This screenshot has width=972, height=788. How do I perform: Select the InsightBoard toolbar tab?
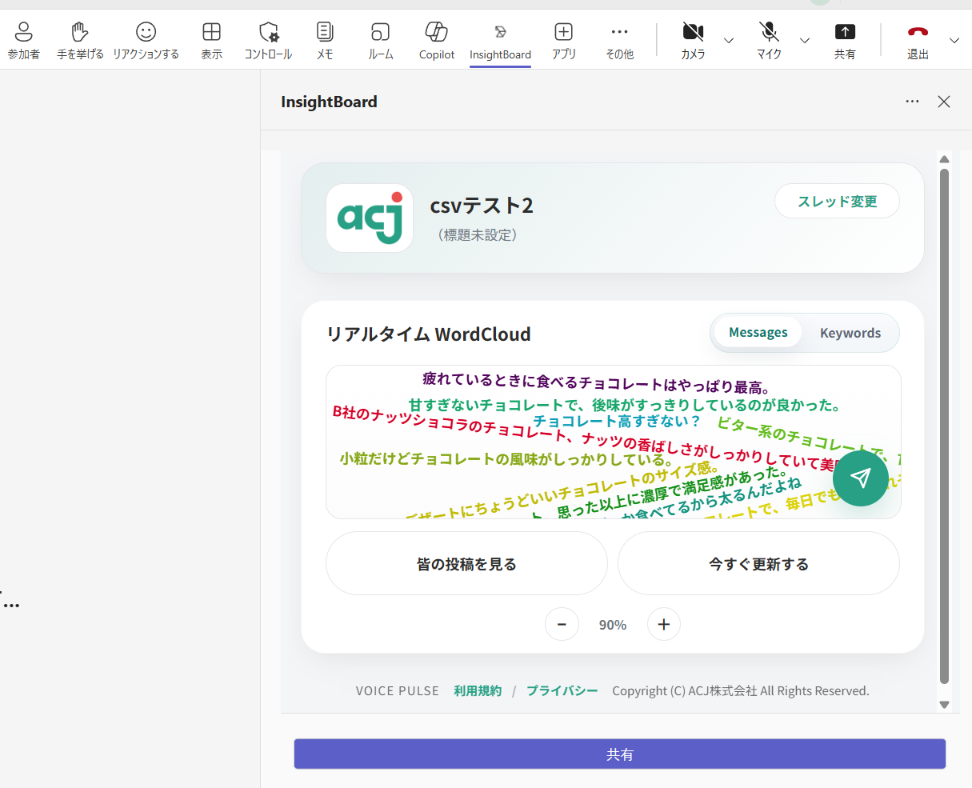(x=500, y=42)
